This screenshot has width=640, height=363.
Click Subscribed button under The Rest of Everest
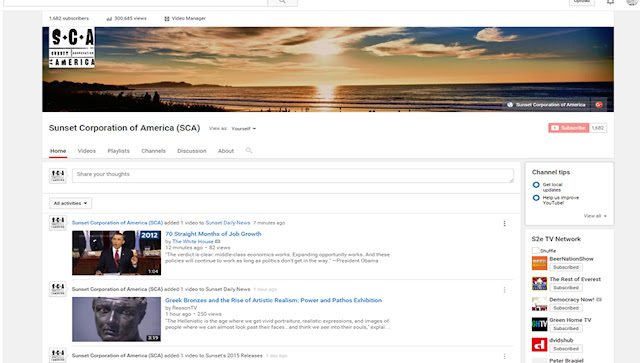coord(566,288)
